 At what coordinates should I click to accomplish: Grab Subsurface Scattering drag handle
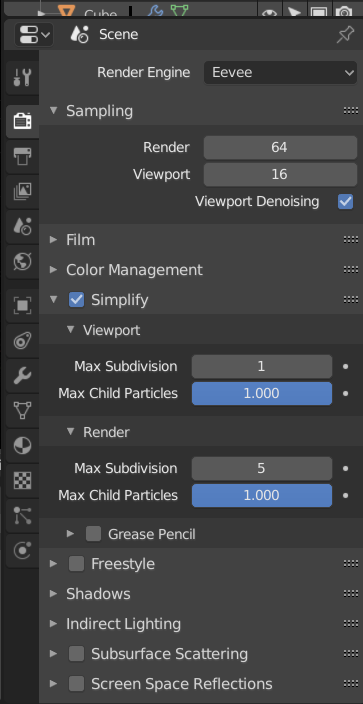pyautogui.click(x=351, y=654)
